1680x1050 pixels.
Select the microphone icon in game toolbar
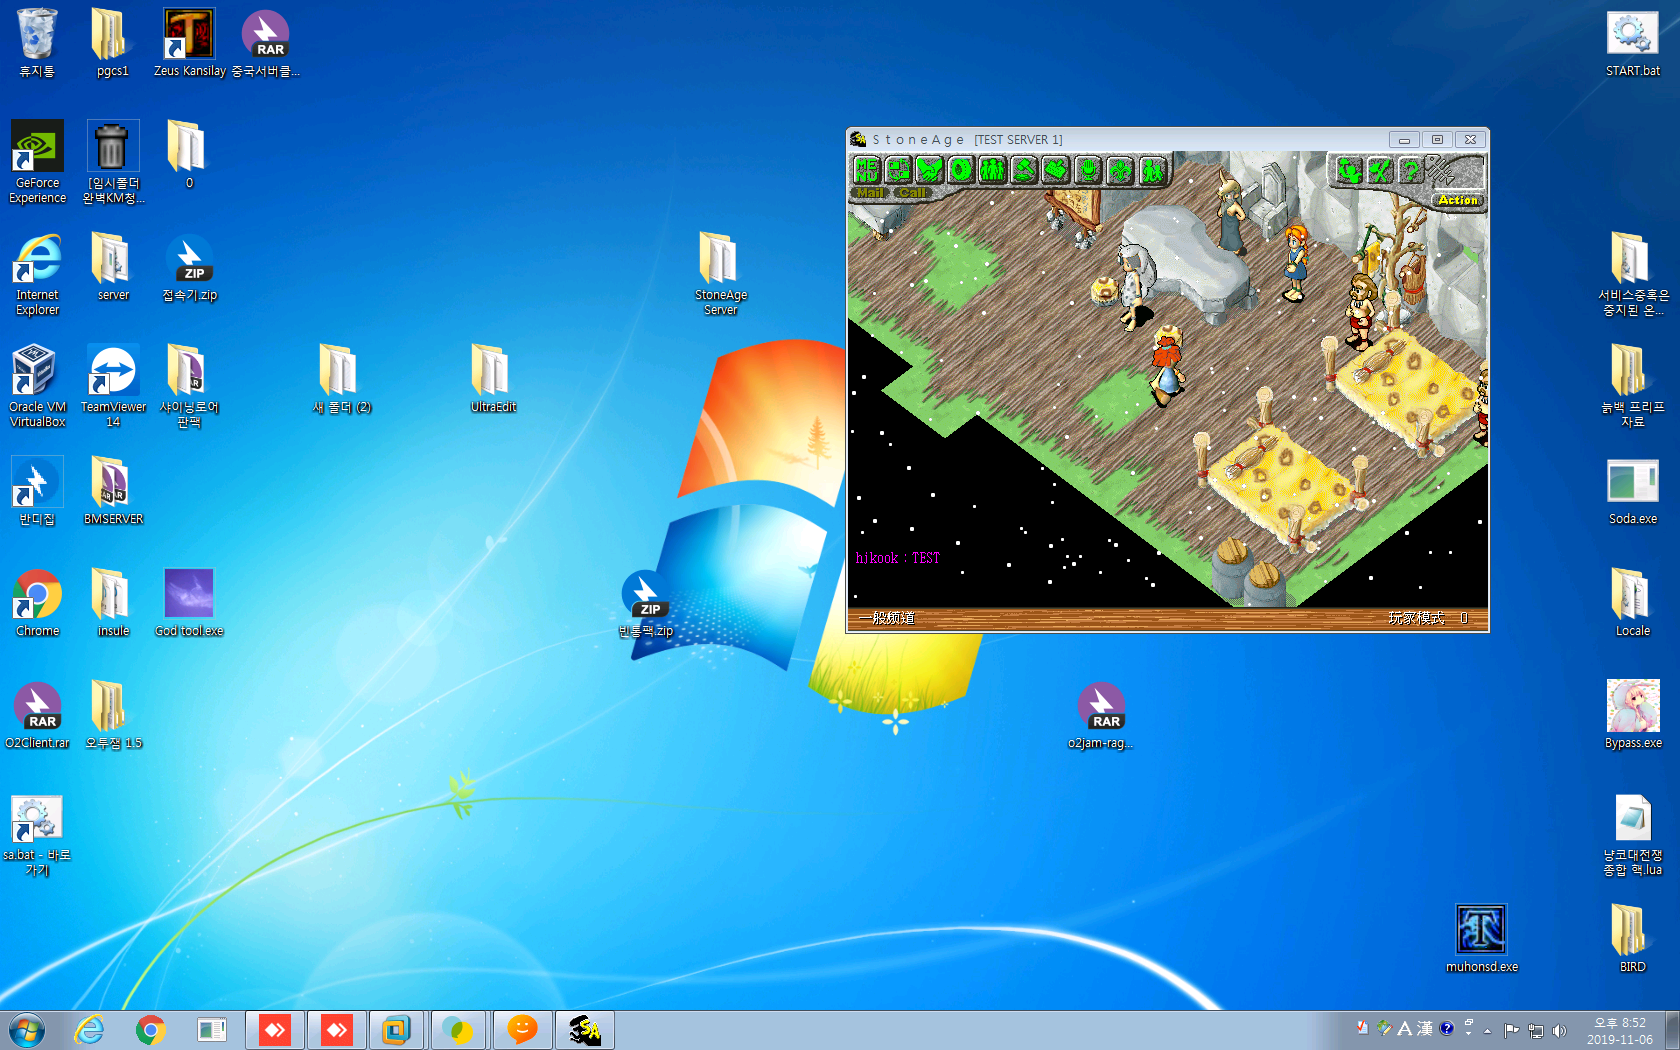(1088, 170)
